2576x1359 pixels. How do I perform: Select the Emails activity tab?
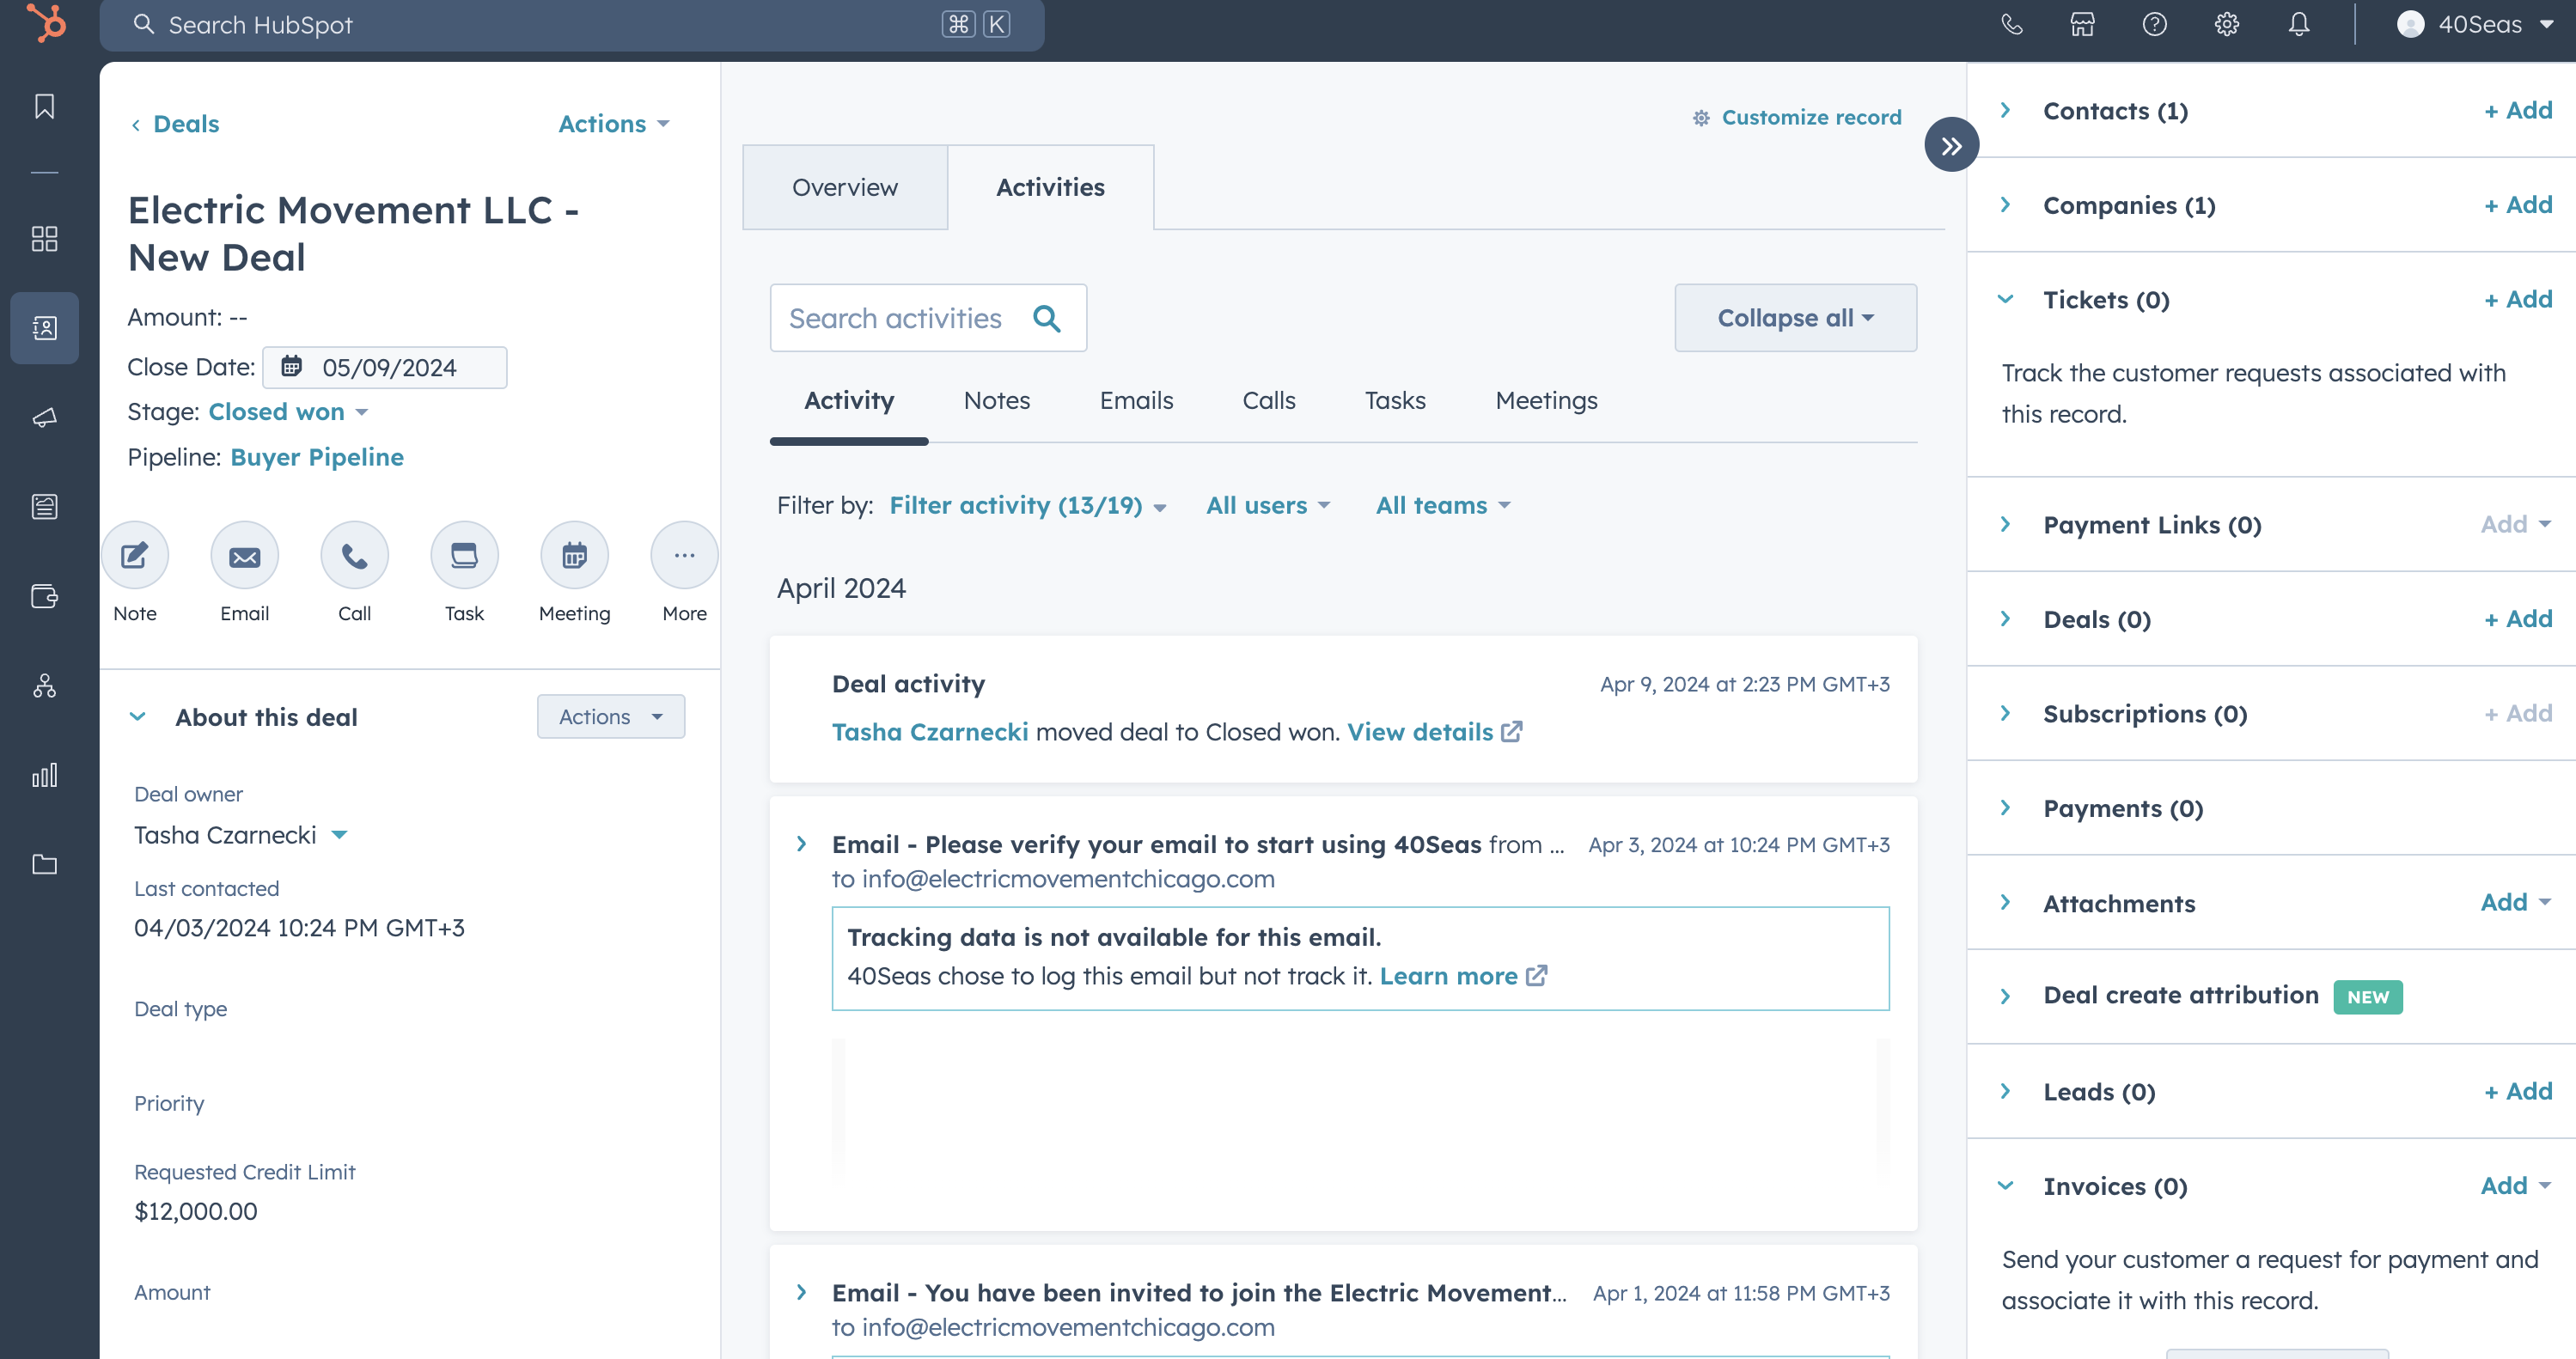click(1136, 400)
